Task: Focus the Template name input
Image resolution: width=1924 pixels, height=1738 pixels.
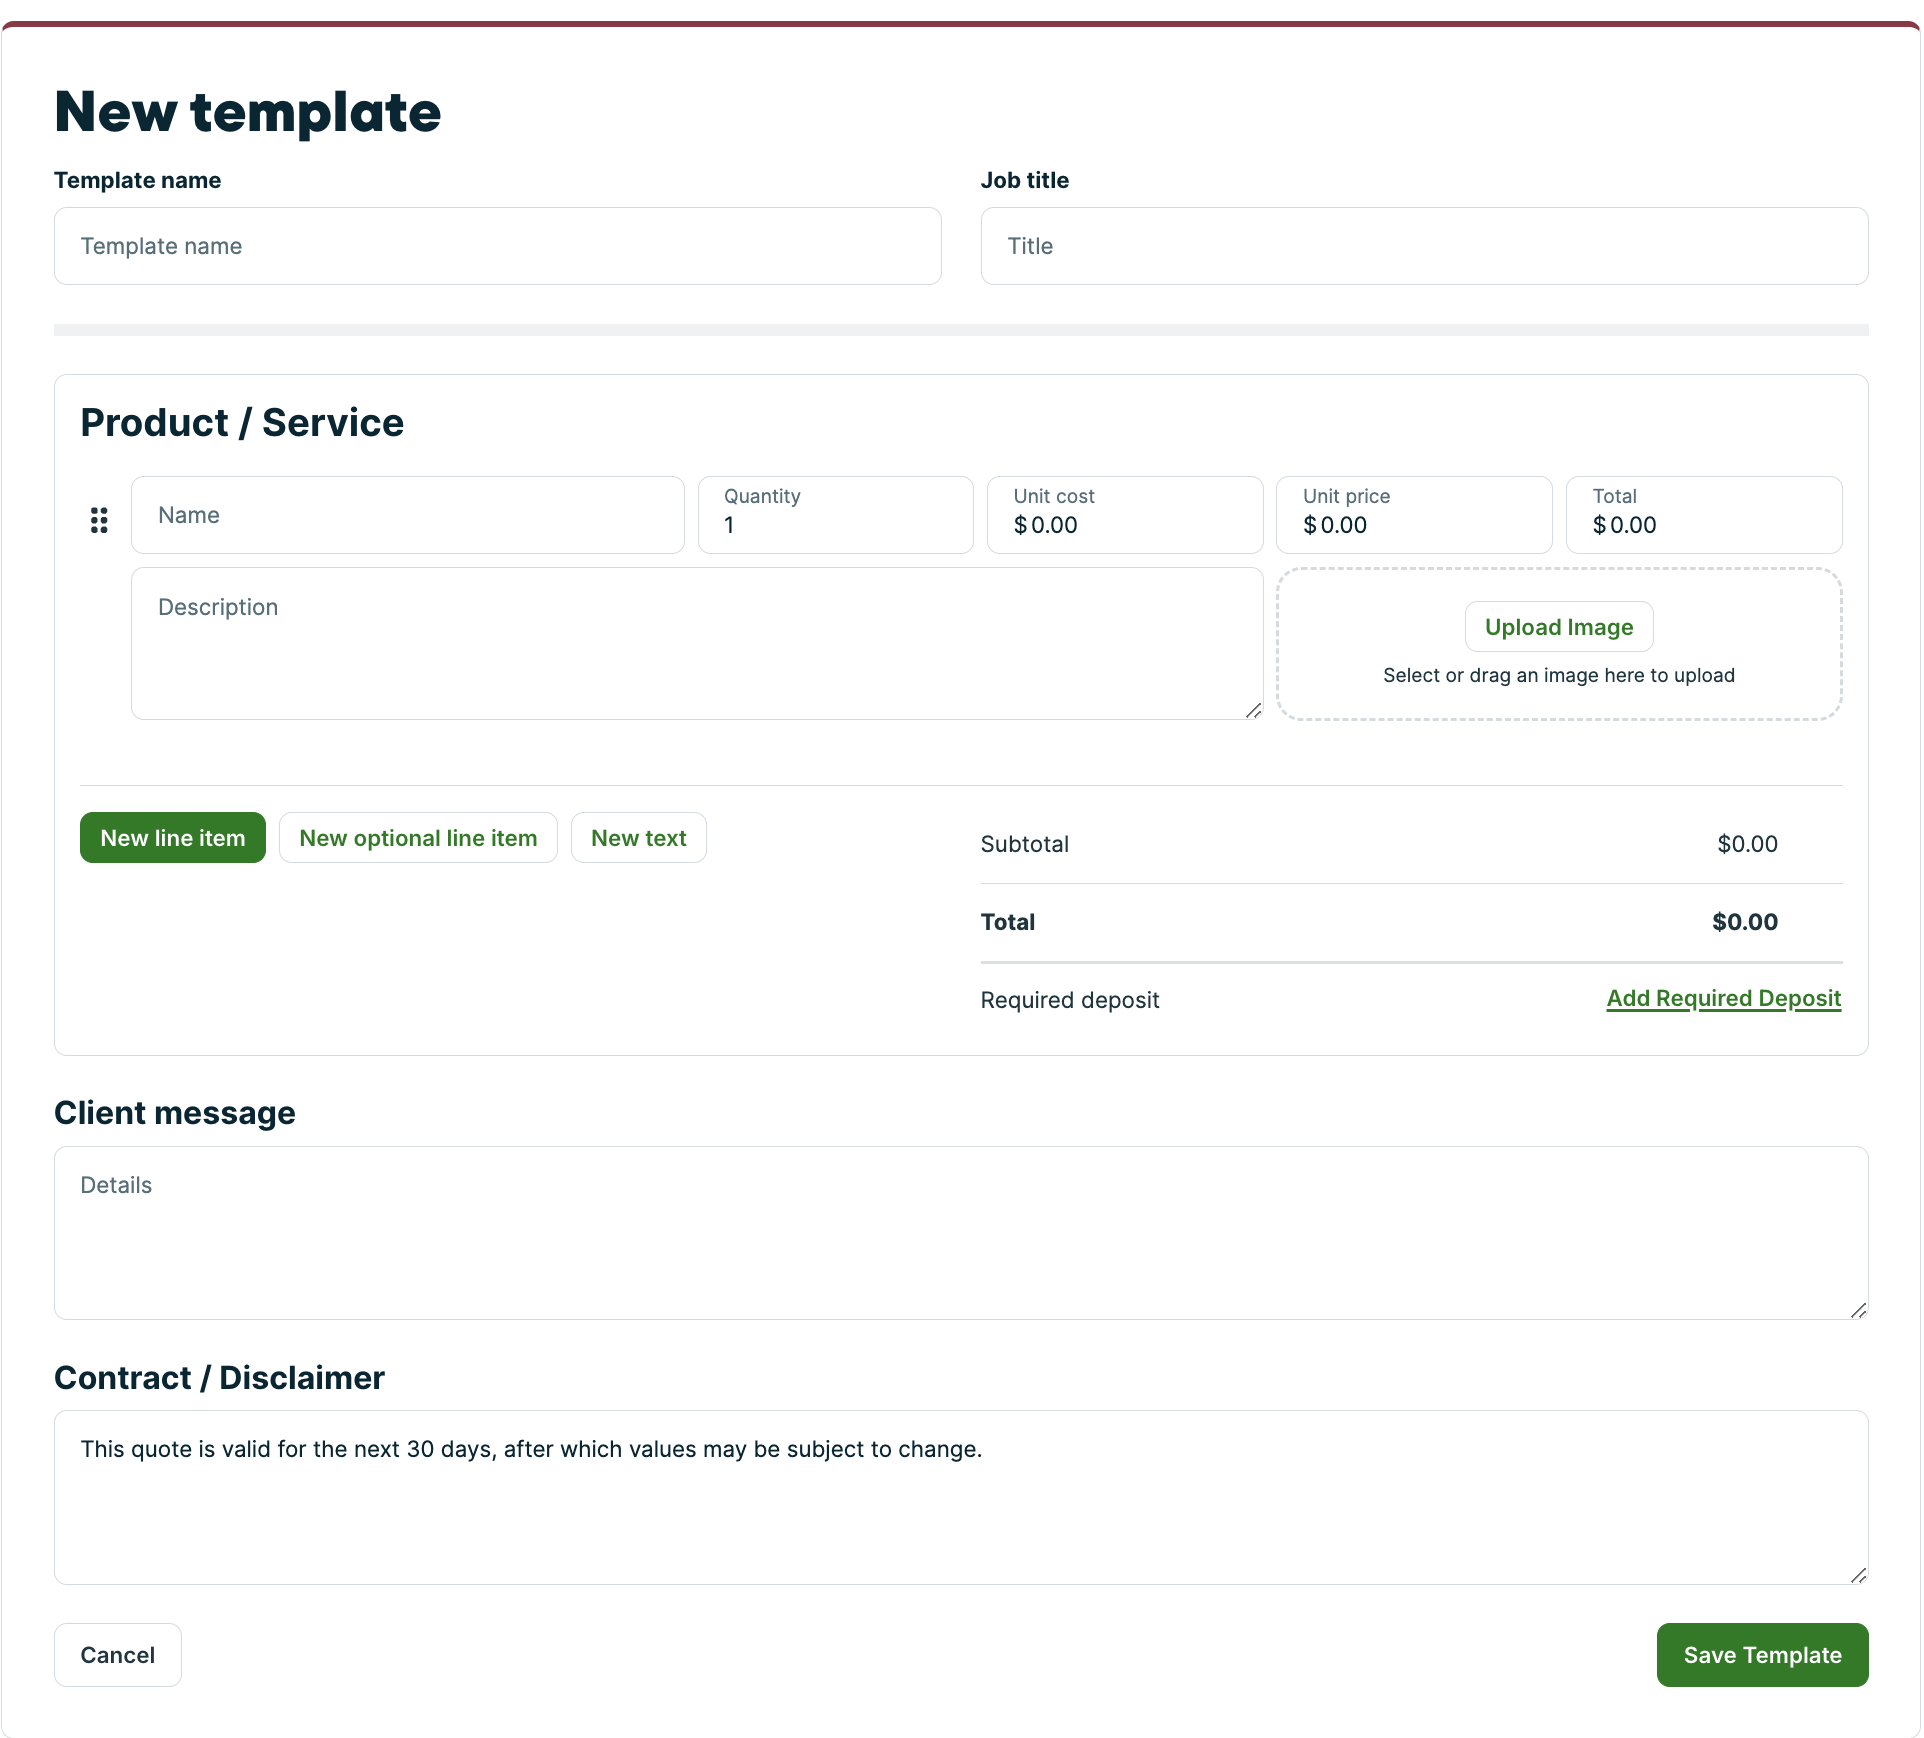Action: [x=497, y=246]
